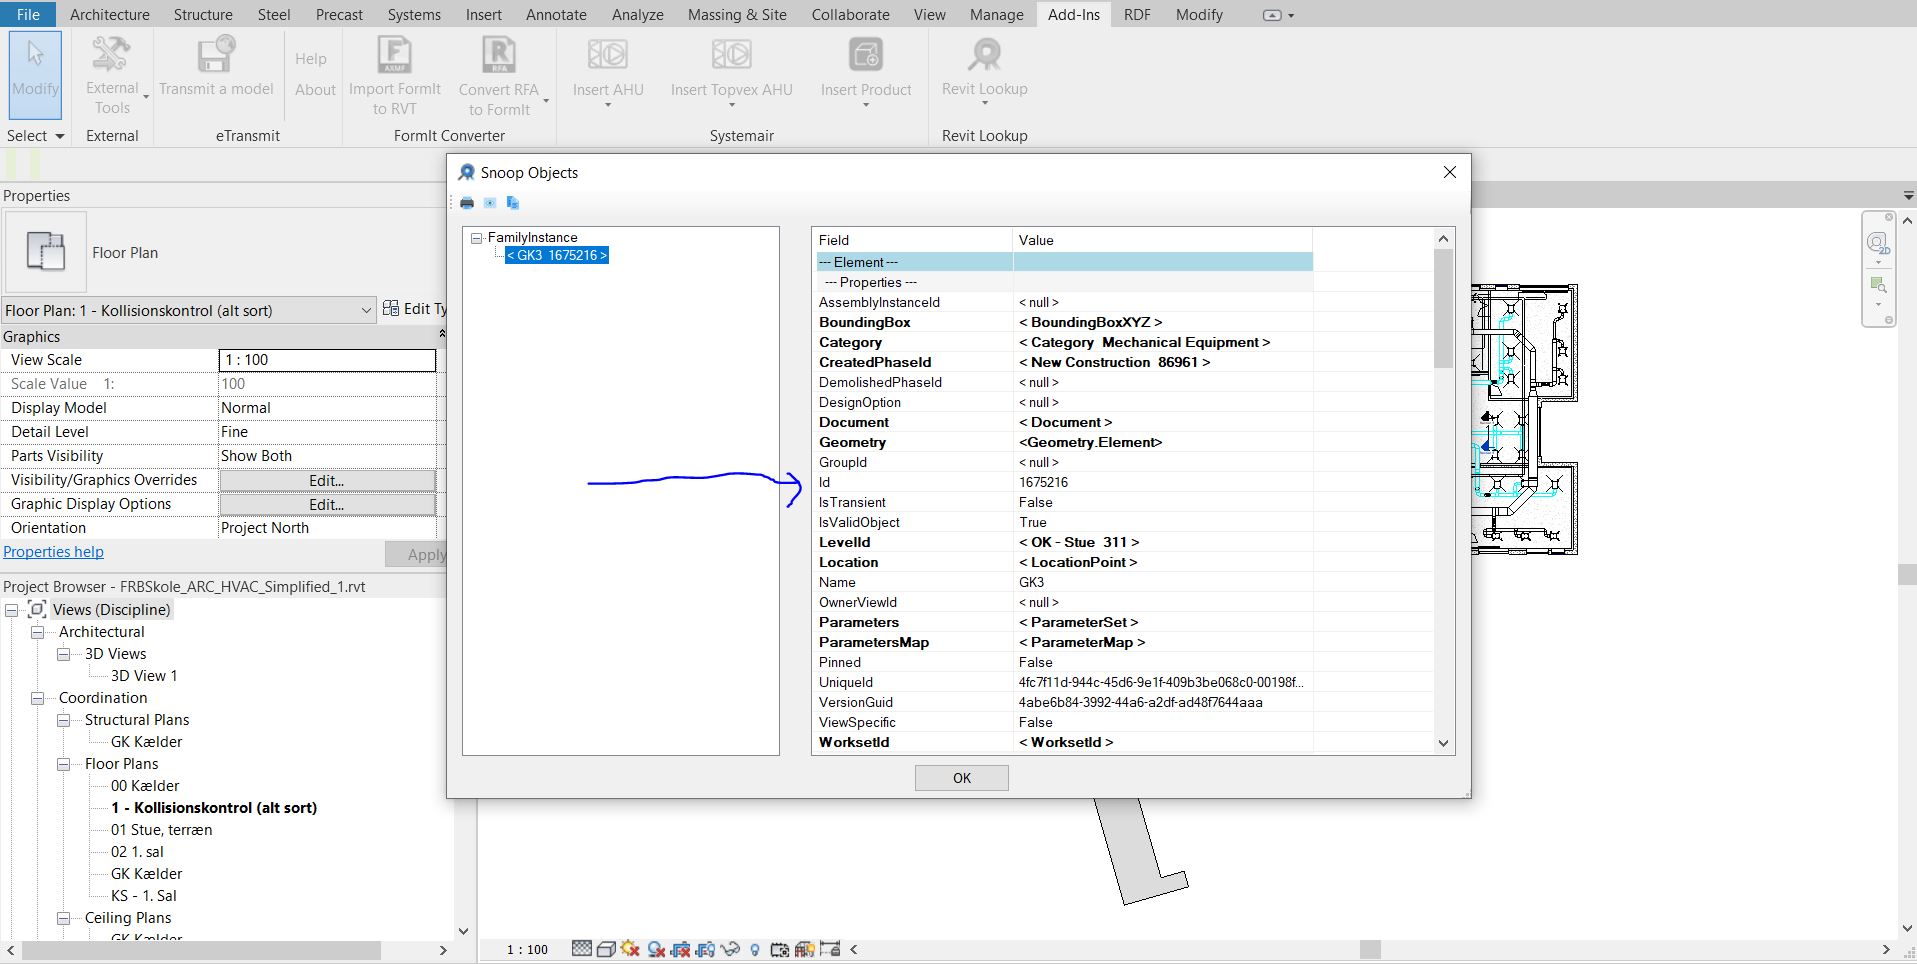Screen dimensions: 1917x964
Task: Collapse the FamilyInstance tree node
Action: [x=477, y=238]
